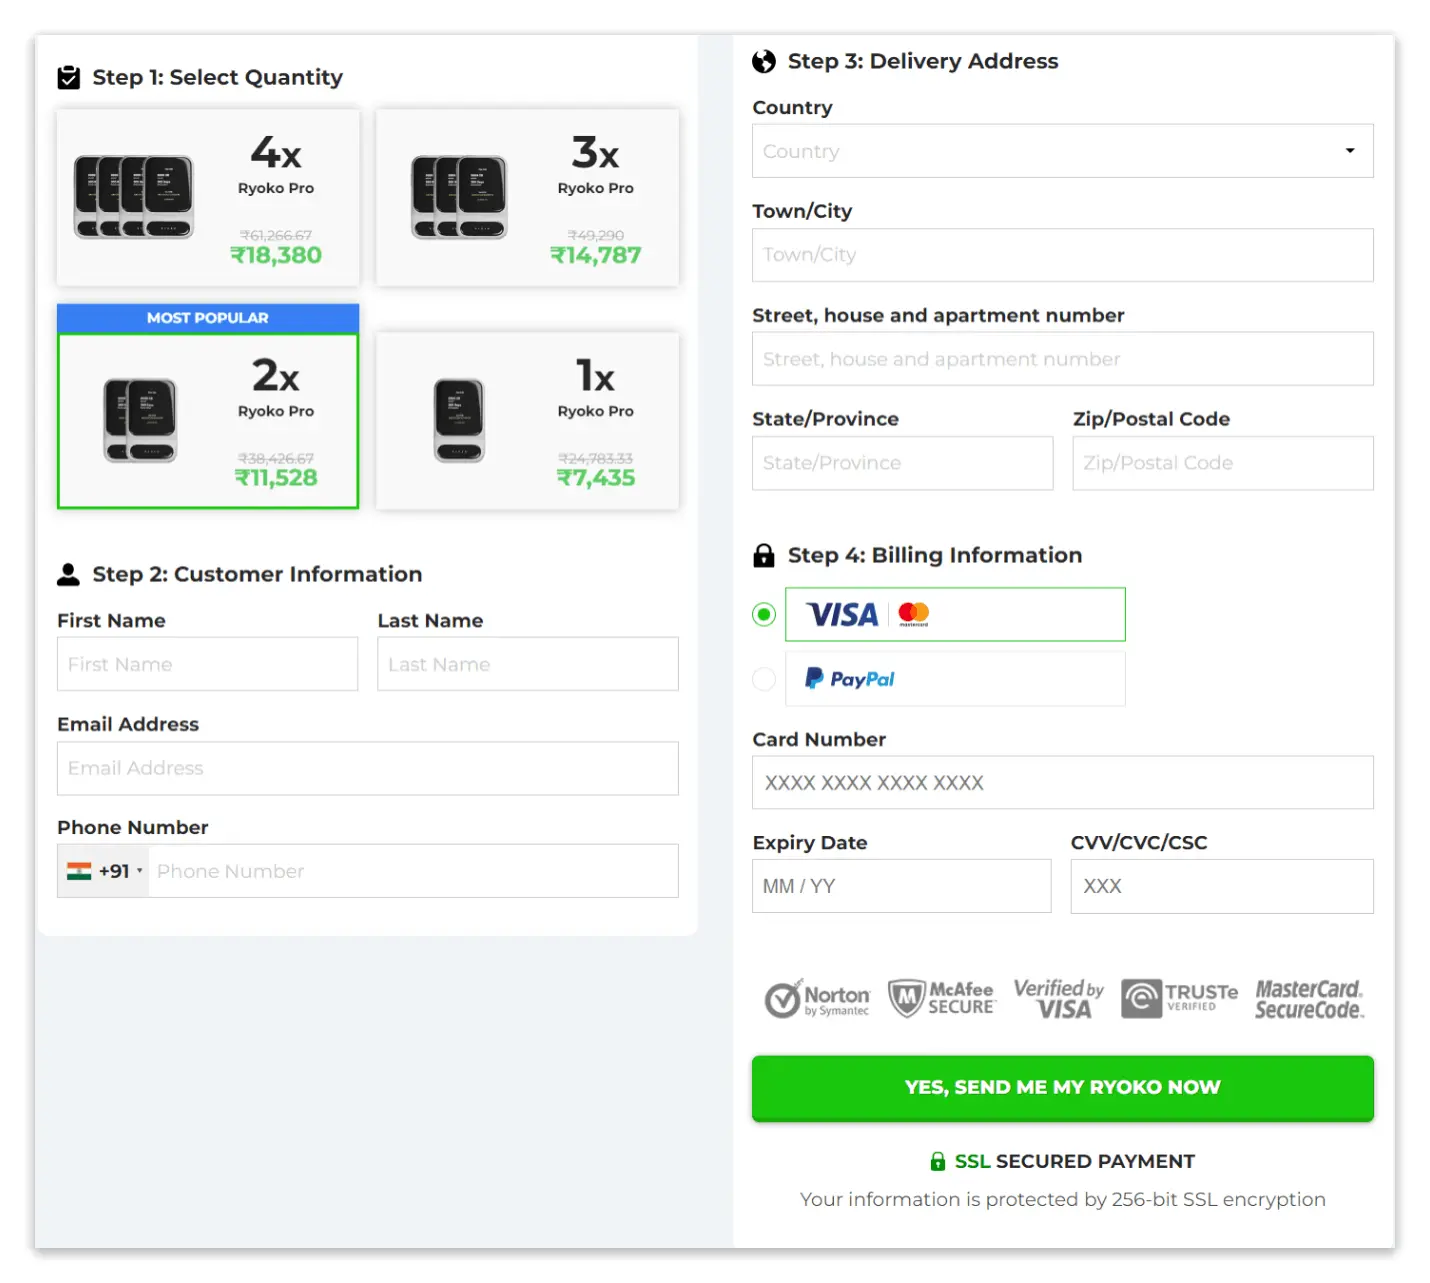
Task: Click the Visa logo in payment option
Action: coord(842,614)
